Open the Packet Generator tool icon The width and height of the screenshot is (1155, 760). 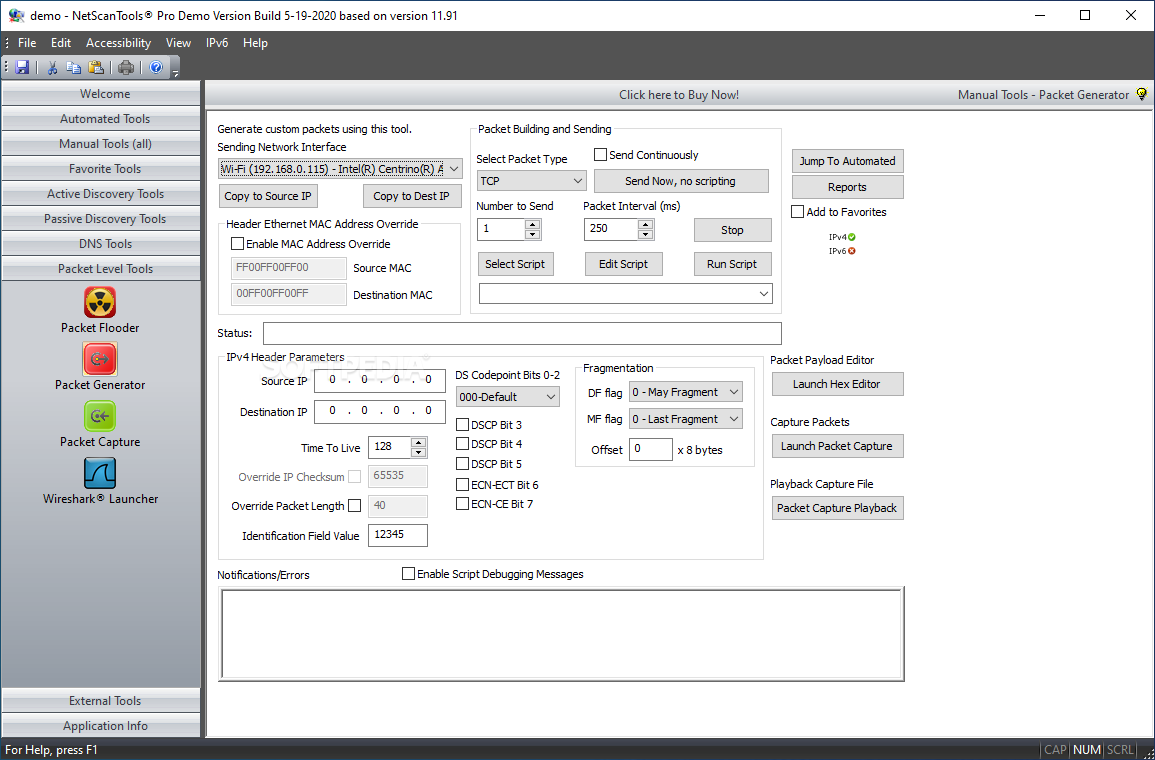[99, 359]
